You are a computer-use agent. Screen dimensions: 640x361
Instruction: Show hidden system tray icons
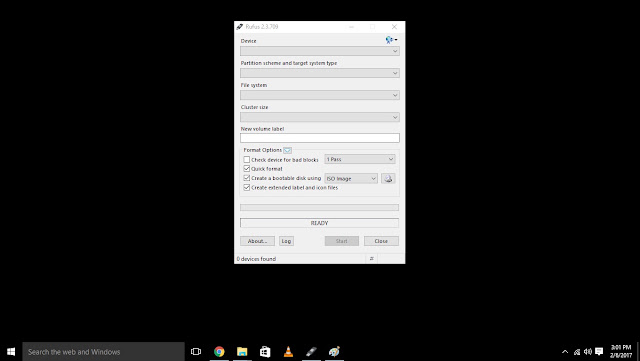[x=565, y=352]
